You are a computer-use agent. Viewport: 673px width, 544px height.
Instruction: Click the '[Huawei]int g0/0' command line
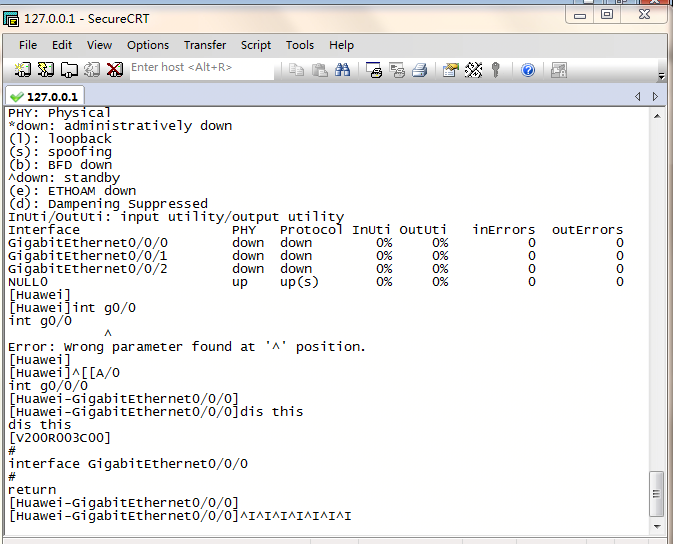coord(72,308)
